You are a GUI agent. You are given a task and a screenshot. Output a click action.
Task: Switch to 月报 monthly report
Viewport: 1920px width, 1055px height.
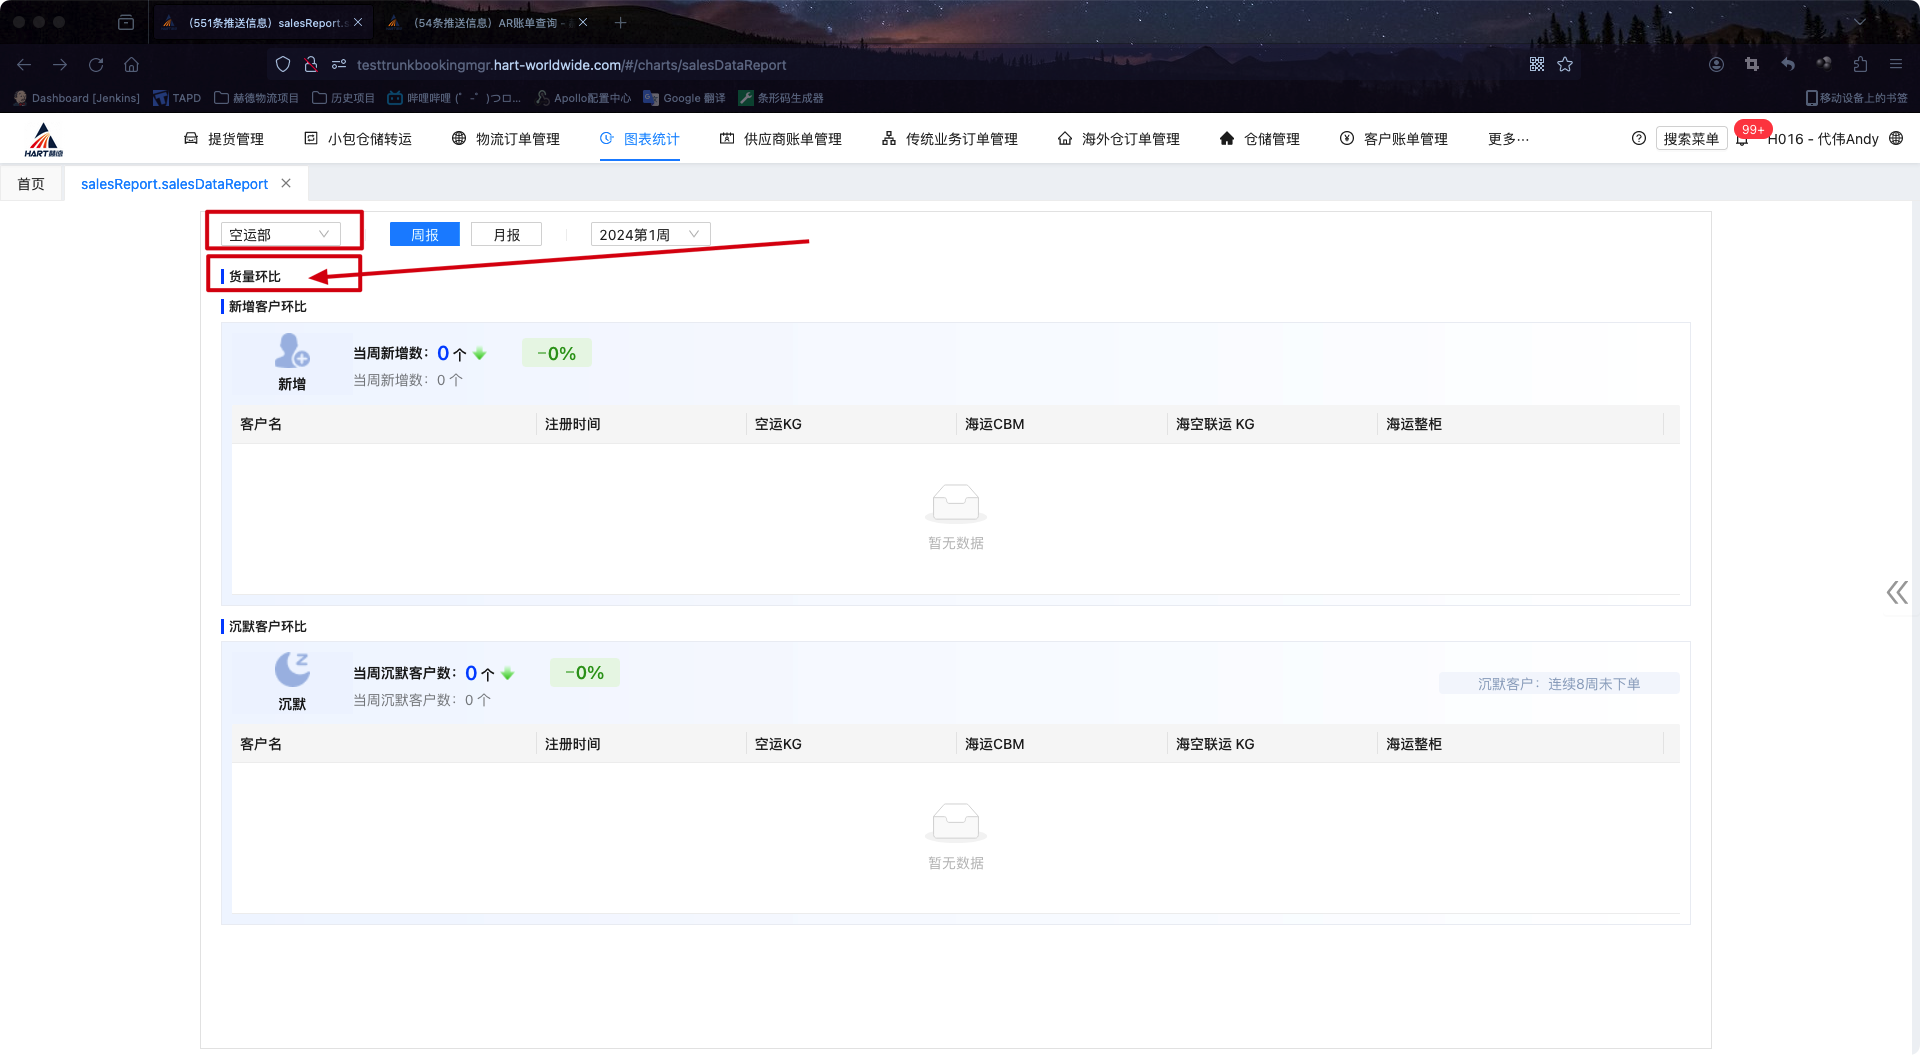pos(506,235)
